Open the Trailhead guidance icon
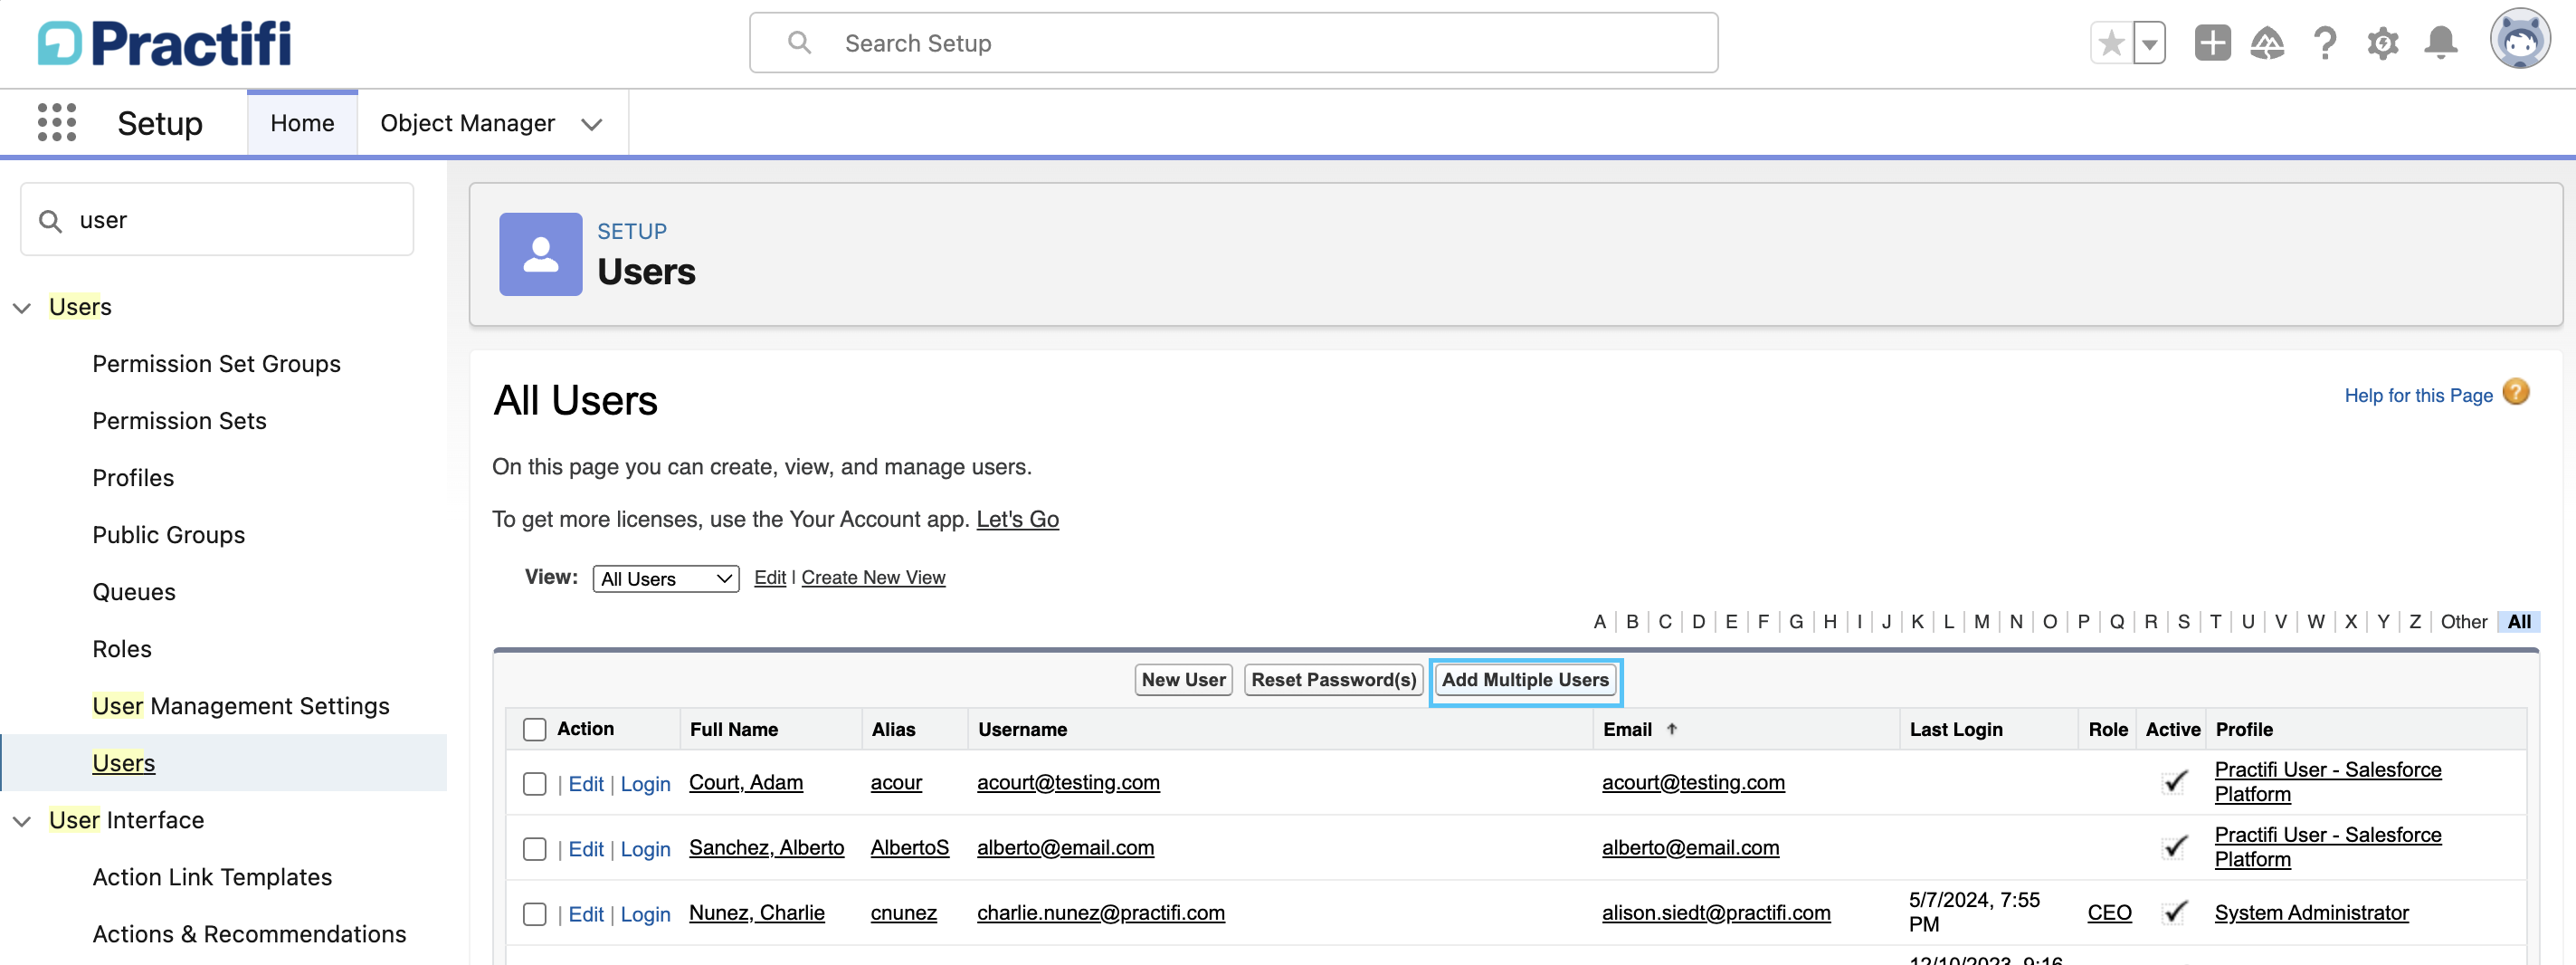The height and width of the screenshot is (965, 2576). 2267,43
